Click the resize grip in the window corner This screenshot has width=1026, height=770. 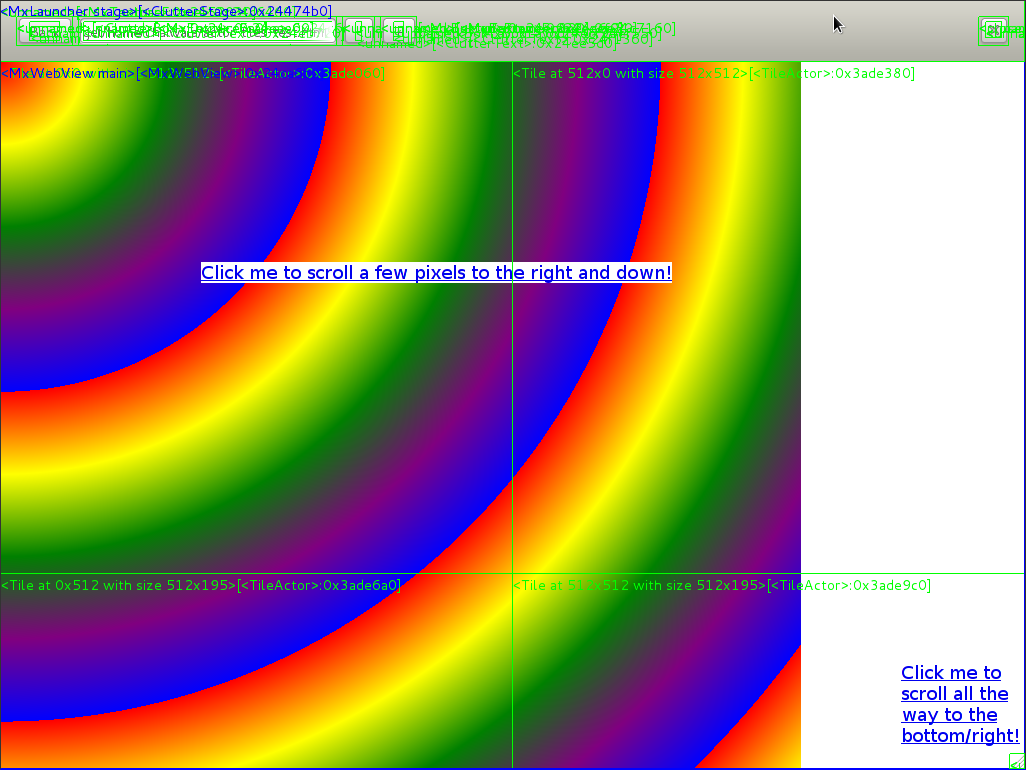point(1016,761)
